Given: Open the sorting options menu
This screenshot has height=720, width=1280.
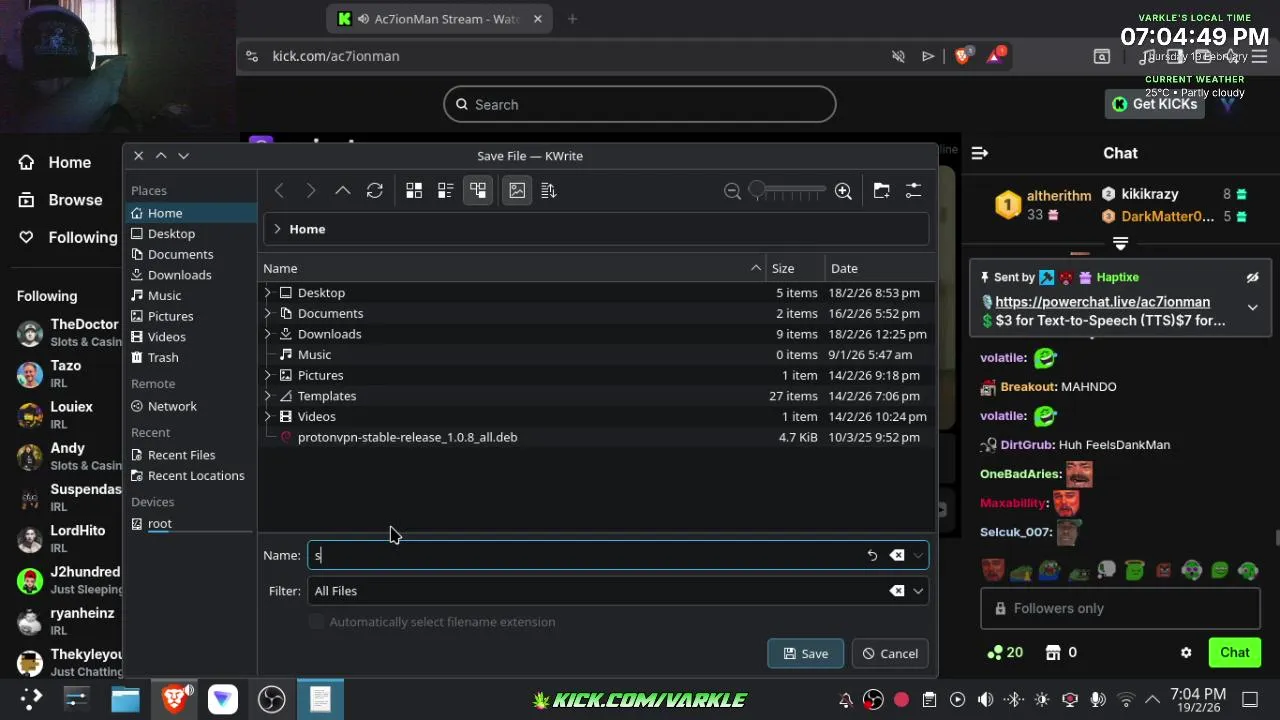Looking at the screenshot, I should (548, 190).
